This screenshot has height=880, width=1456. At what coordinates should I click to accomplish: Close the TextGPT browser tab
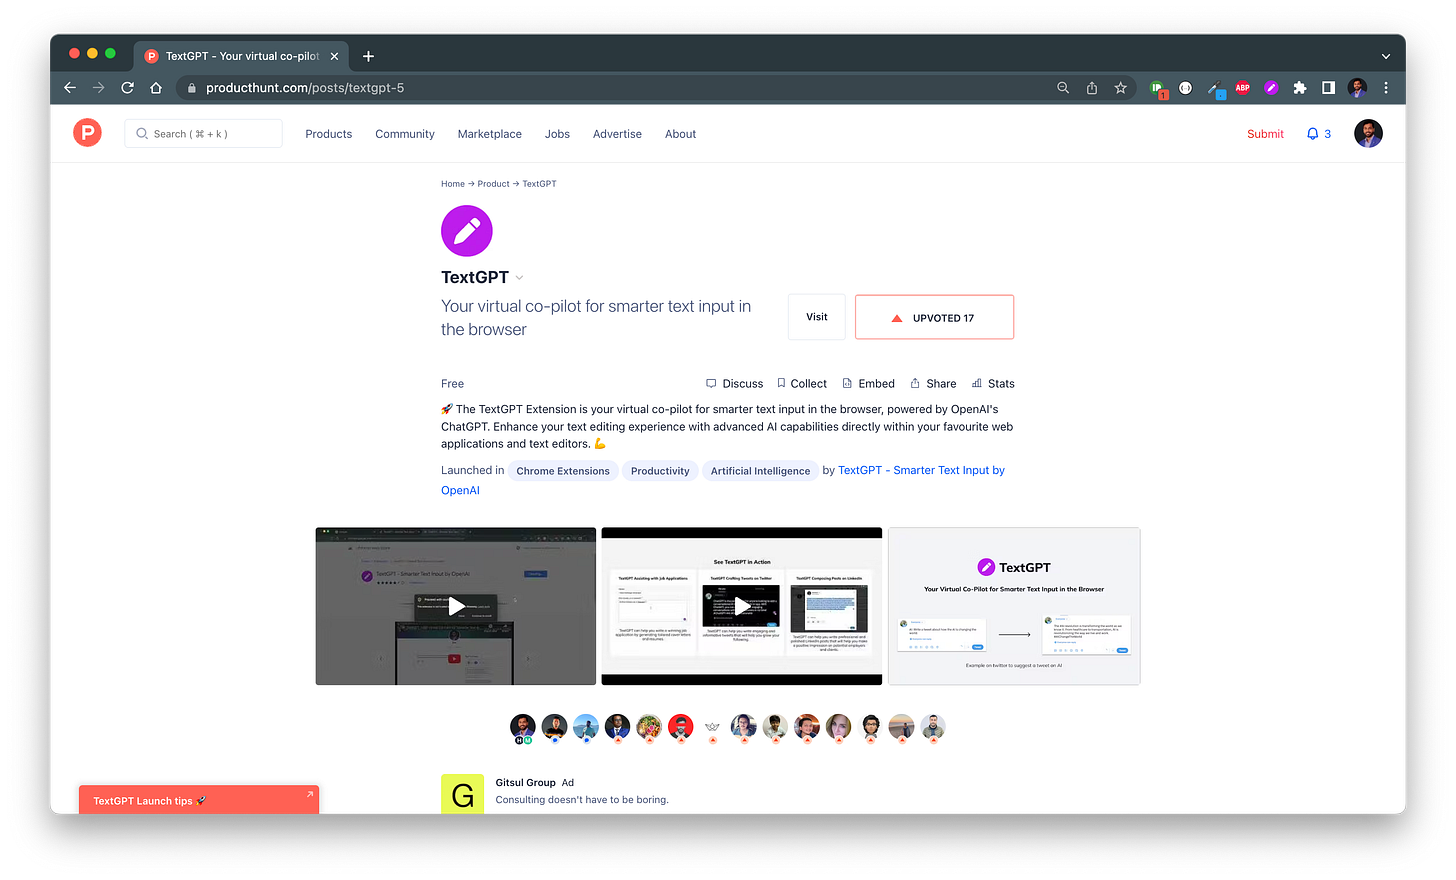(x=334, y=56)
